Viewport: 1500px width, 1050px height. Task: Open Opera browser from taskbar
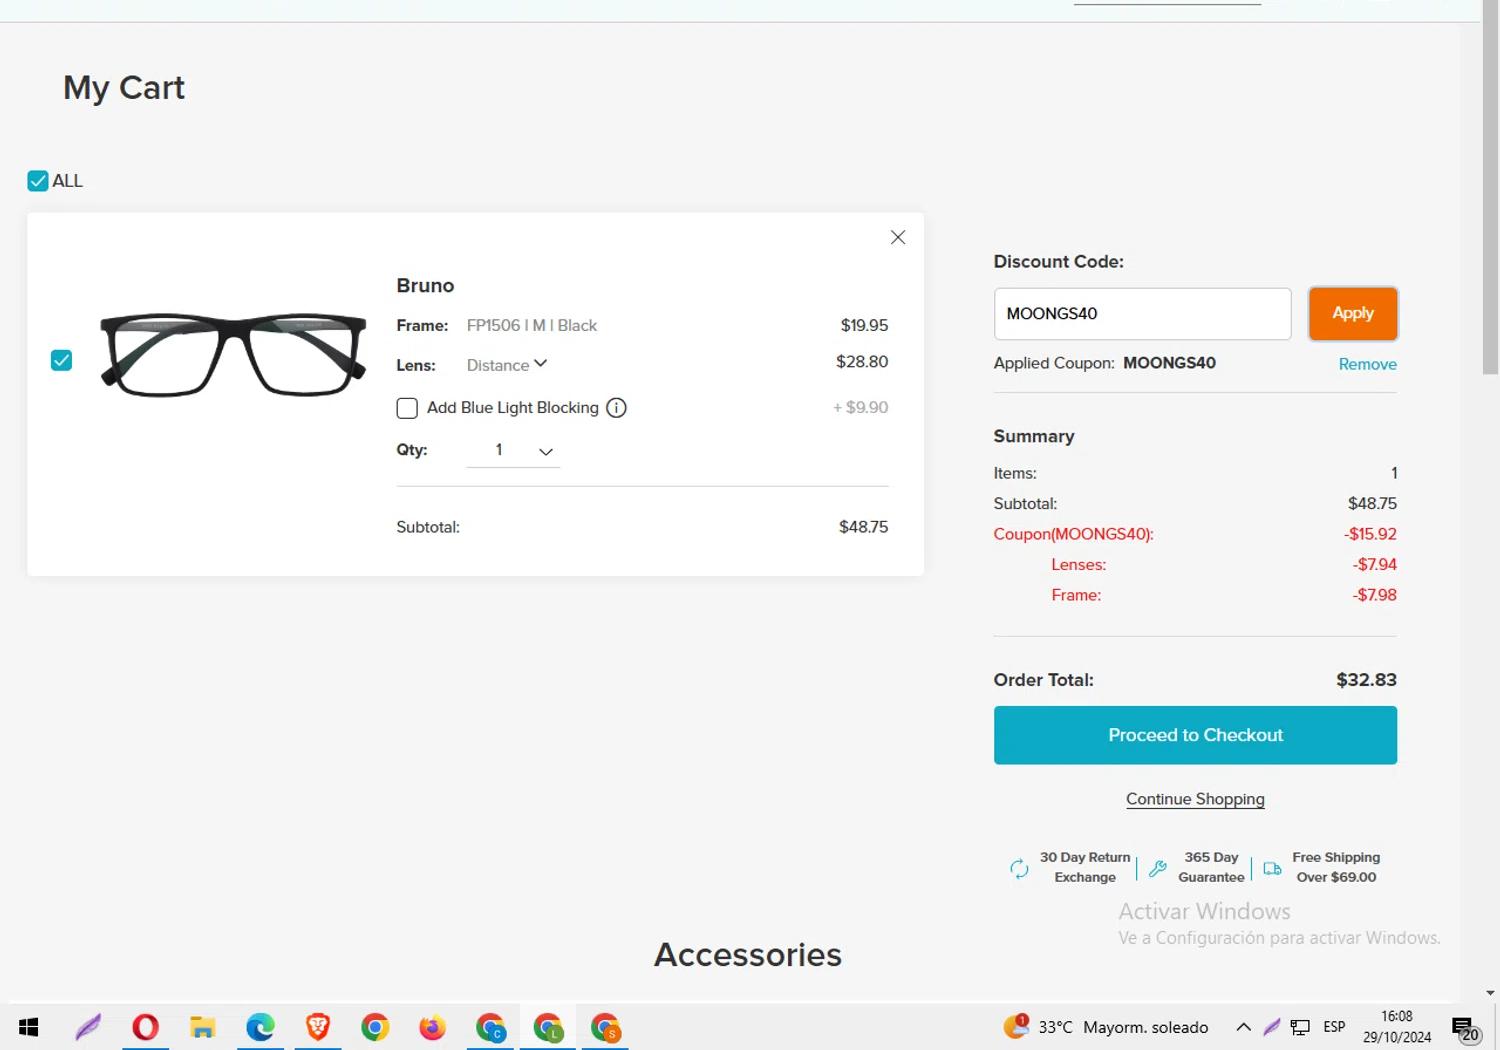(x=145, y=1027)
